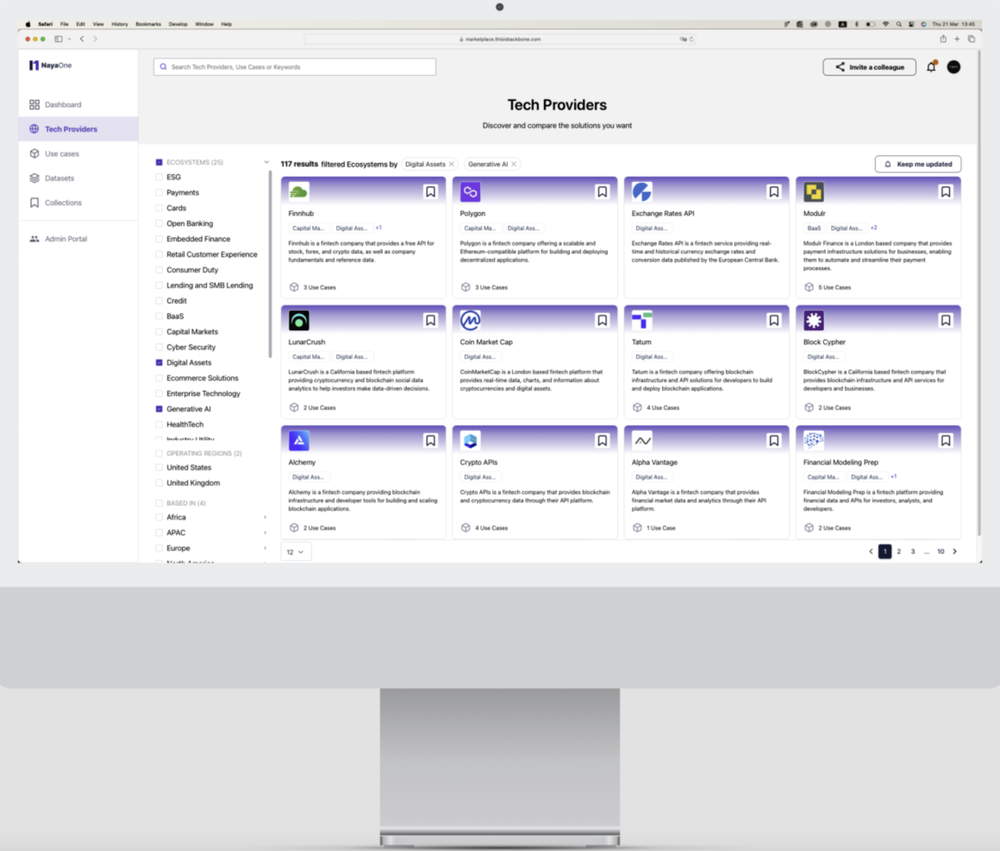Expand the APAC based-in filter
This screenshot has width=1000, height=851.
click(x=265, y=533)
